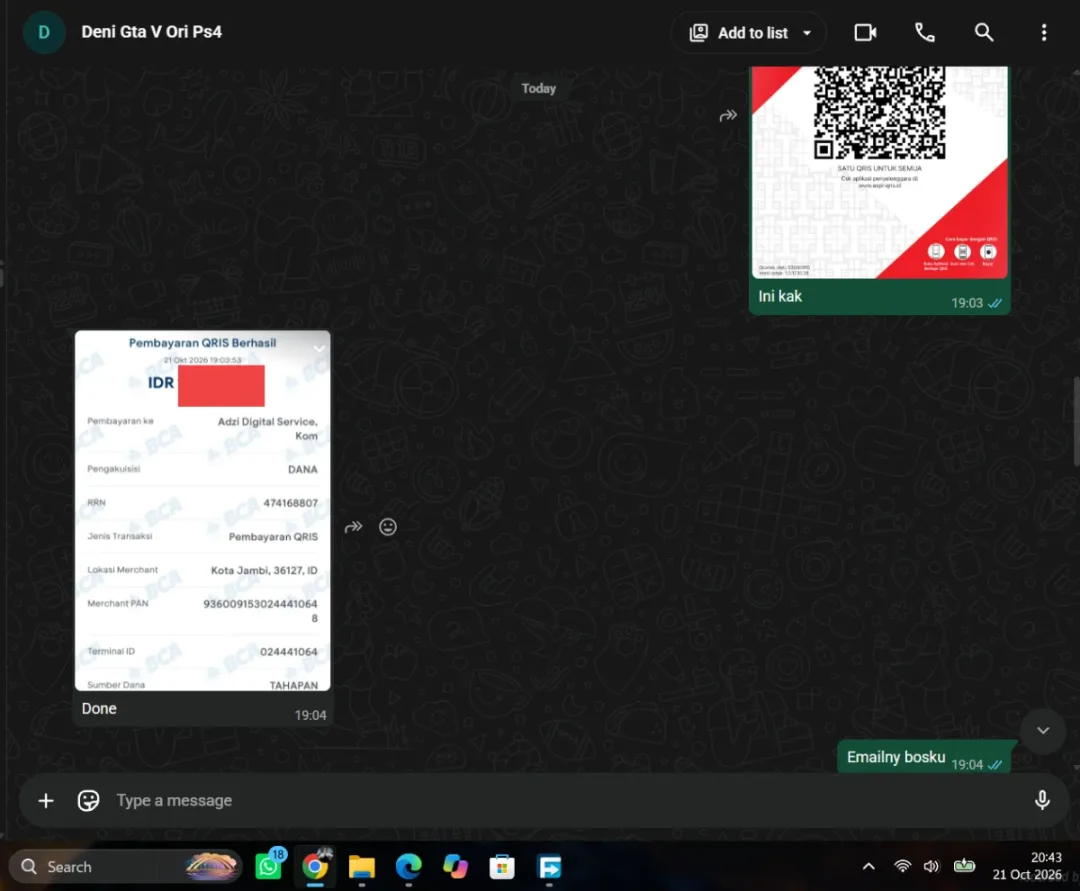1080x891 pixels.
Task: Forward the QR code image message
Action: pos(728,116)
